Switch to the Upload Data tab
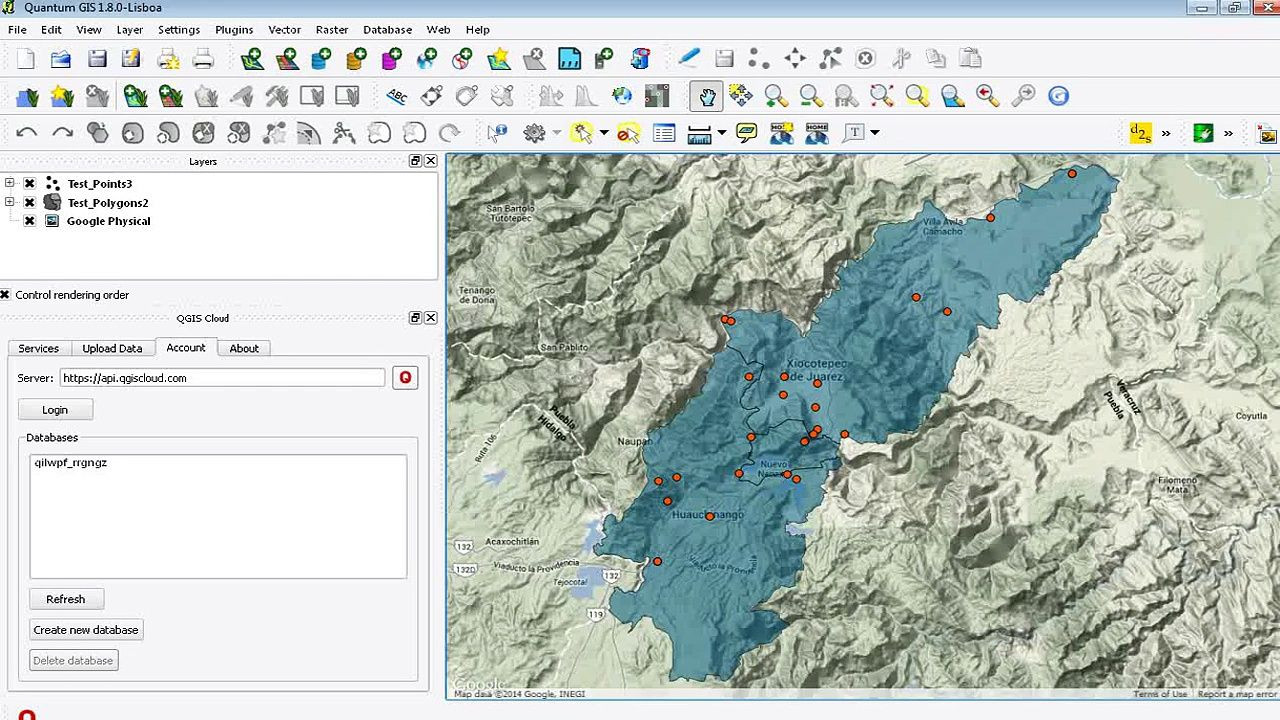The height and width of the screenshot is (720, 1280). [x=112, y=348]
